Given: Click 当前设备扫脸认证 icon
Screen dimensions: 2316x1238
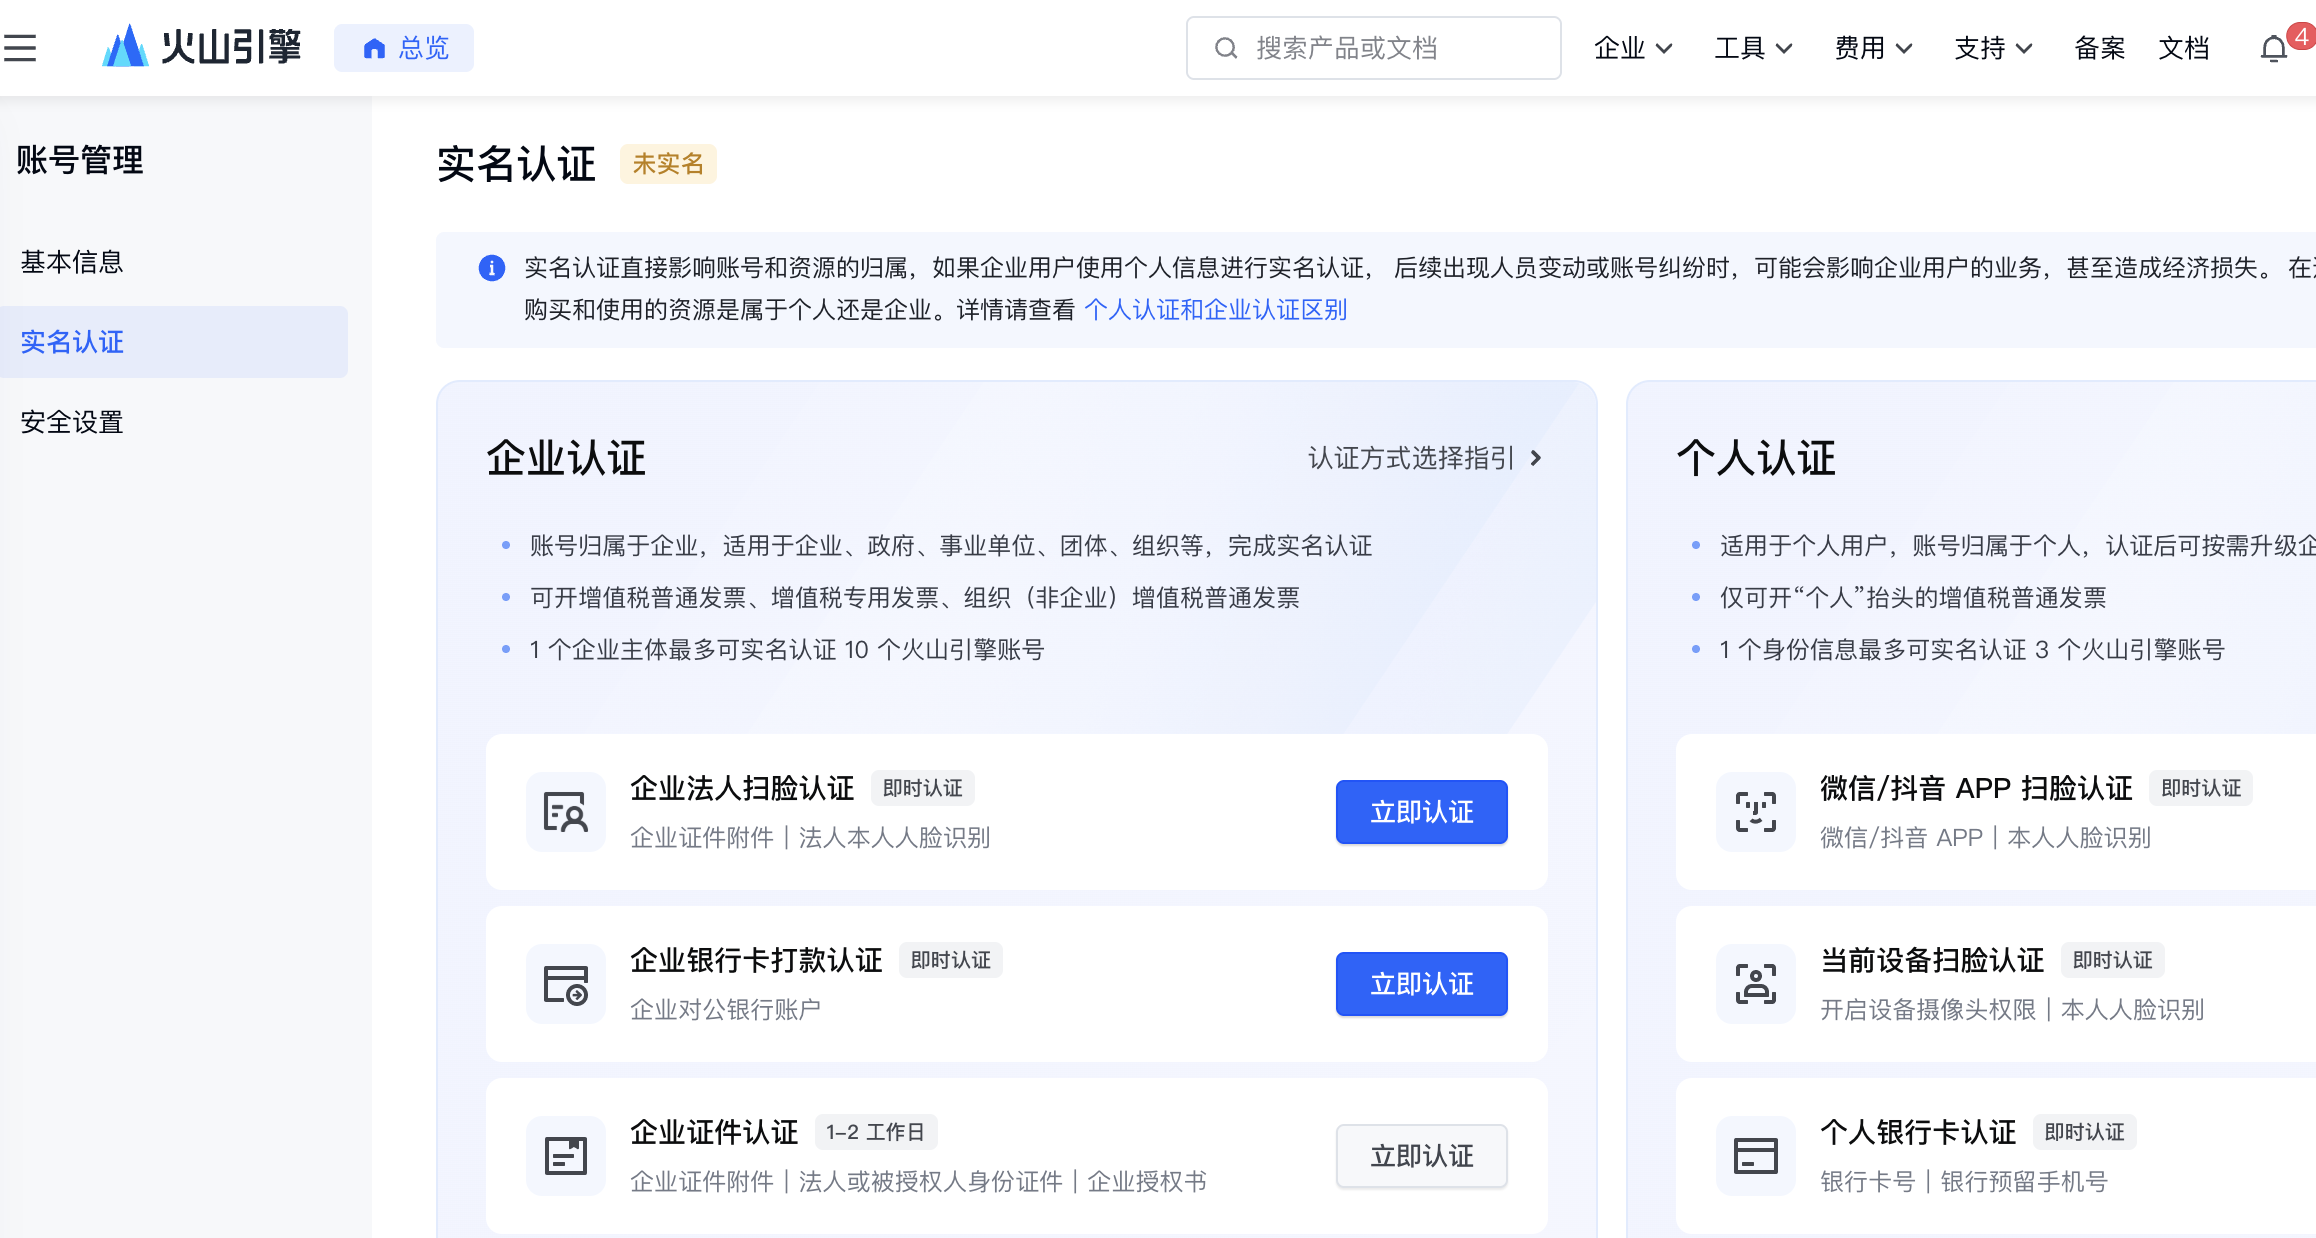Looking at the screenshot, I should click(1755, 984).
